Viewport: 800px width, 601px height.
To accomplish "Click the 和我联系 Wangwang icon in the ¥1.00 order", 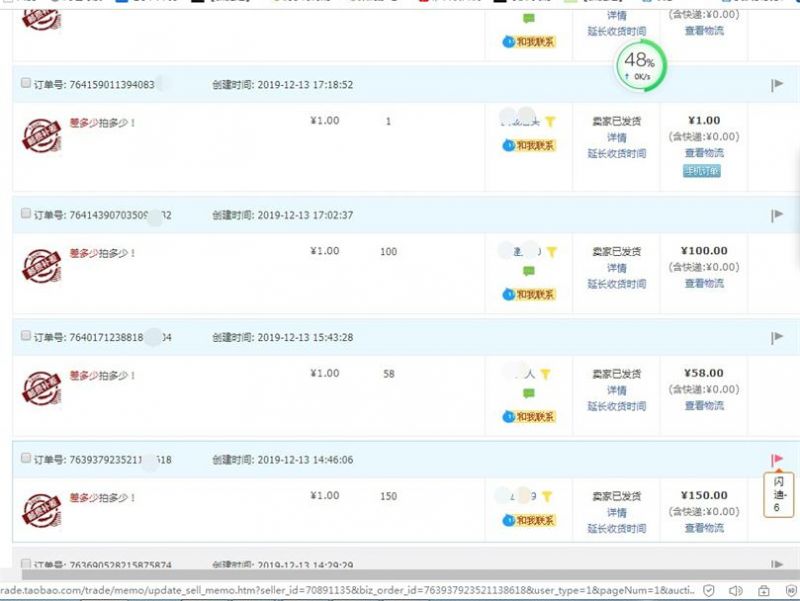I will point(529,146).
